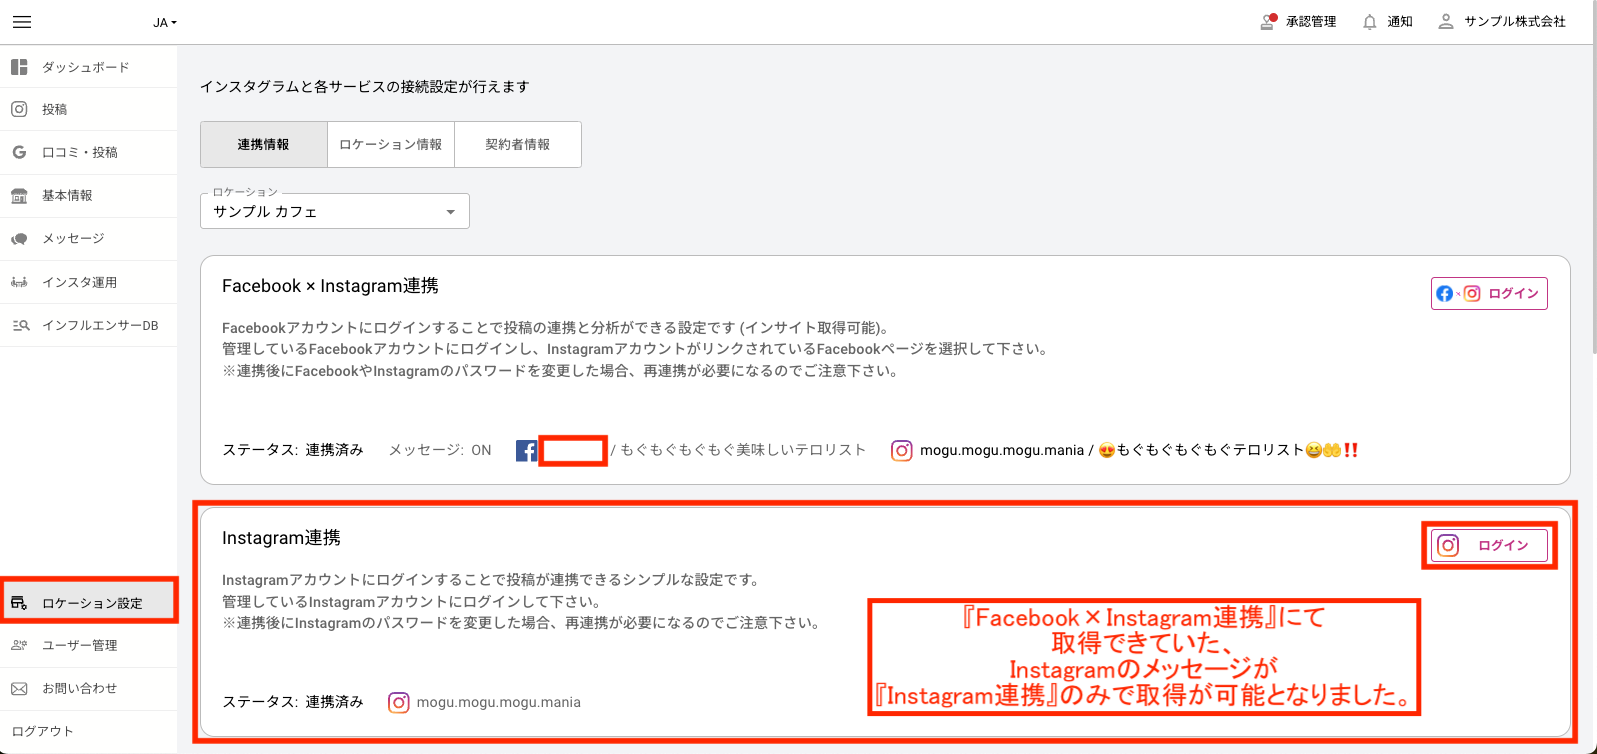Click Instagram icon beside mogu.mogu.mania

point(398,703)
